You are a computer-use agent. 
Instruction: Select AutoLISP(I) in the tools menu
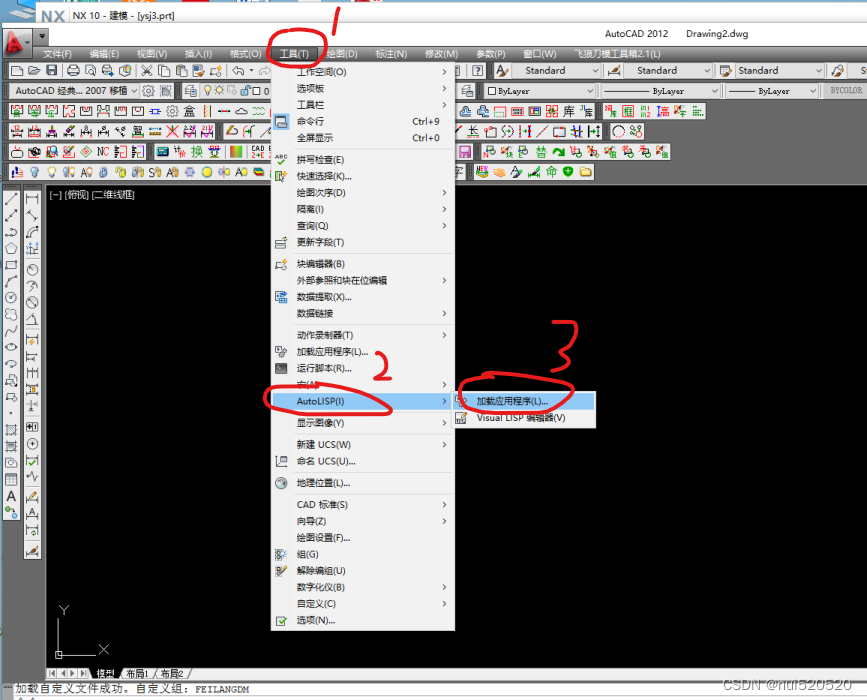click(363, 401)
